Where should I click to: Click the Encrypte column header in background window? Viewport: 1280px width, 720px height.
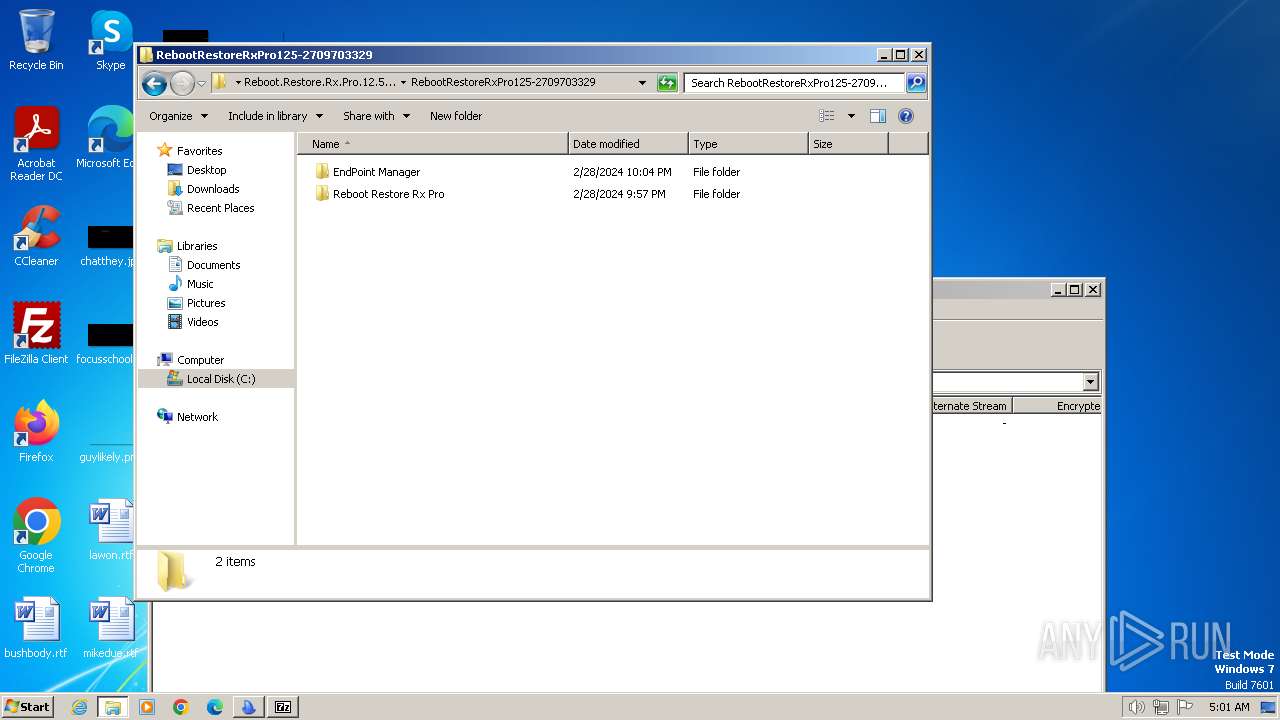1057,406
